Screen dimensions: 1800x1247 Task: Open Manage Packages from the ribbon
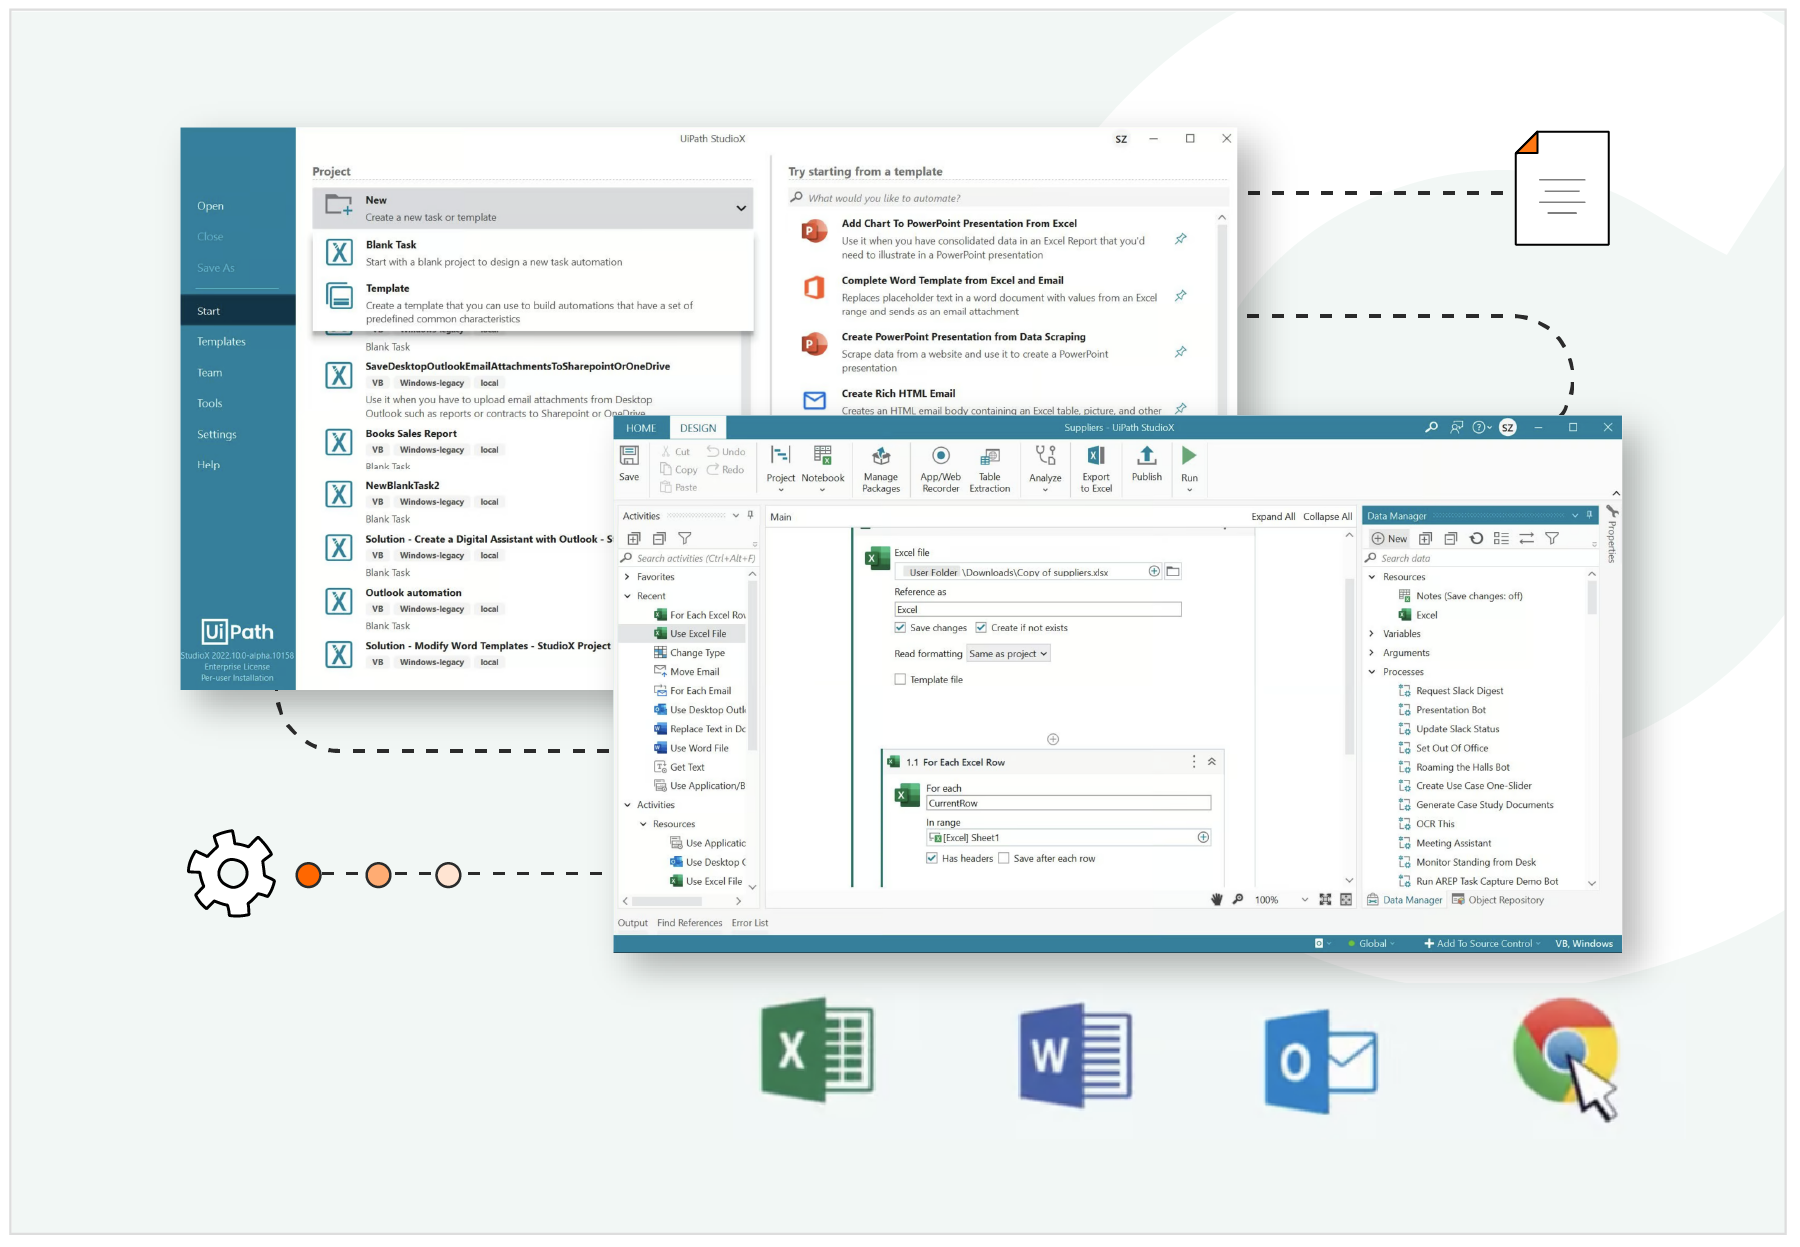(x=881, y=469)
